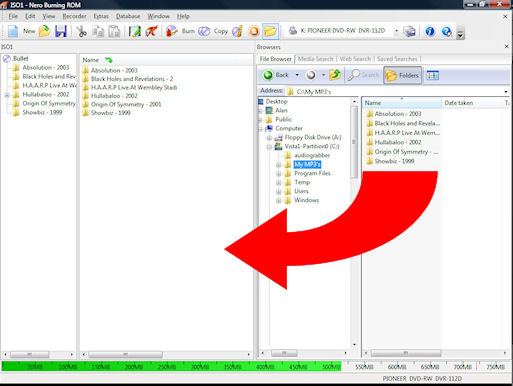Click the Search magnifier button
This screenshot has width=513, height=386.
click(x=363, y=75)
